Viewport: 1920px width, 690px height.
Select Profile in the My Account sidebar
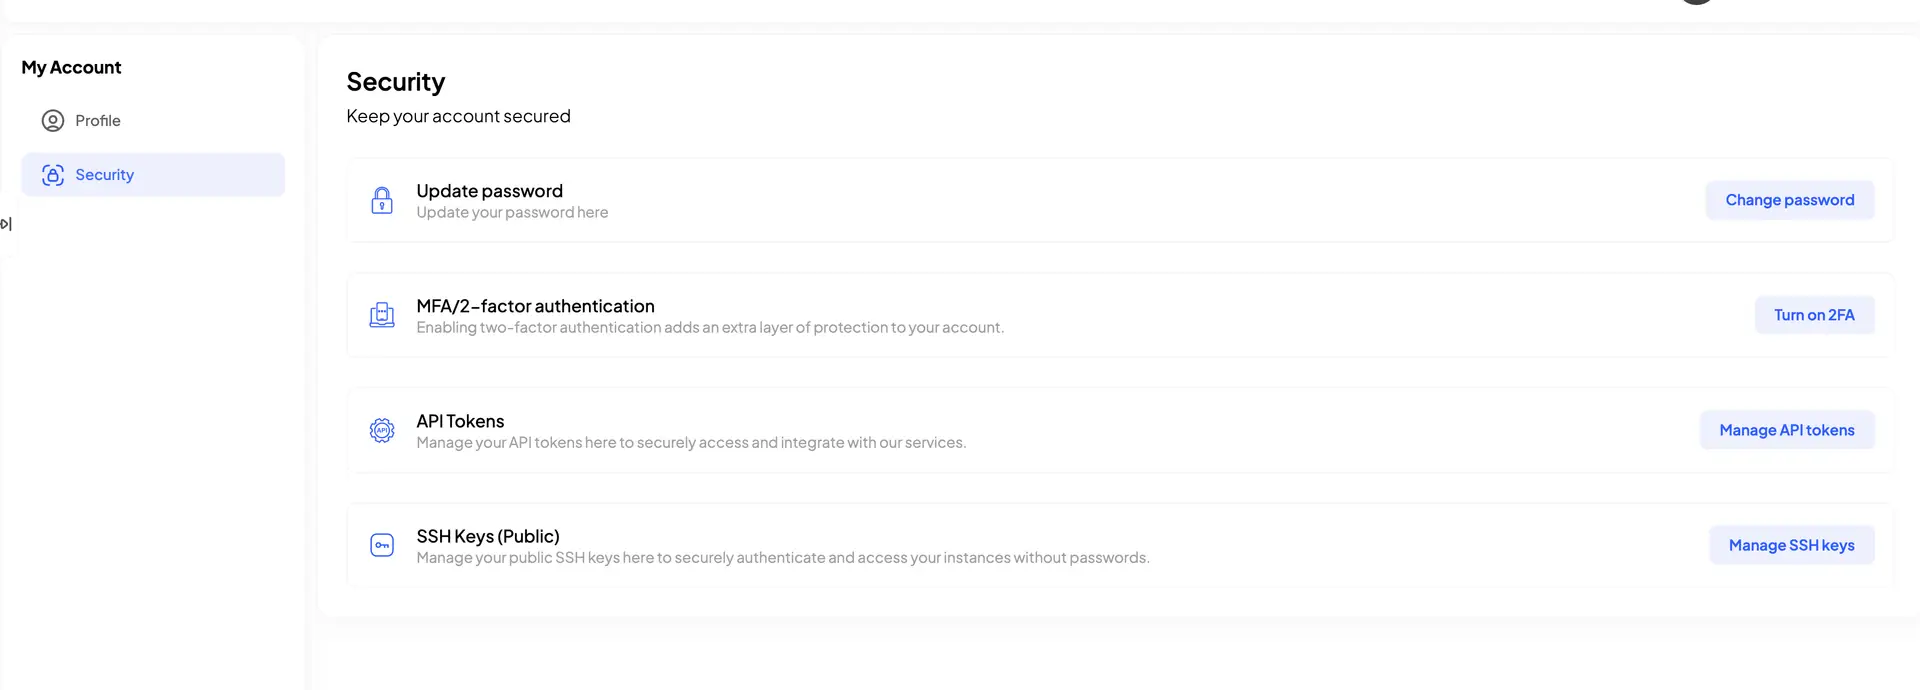pos(97,120)
